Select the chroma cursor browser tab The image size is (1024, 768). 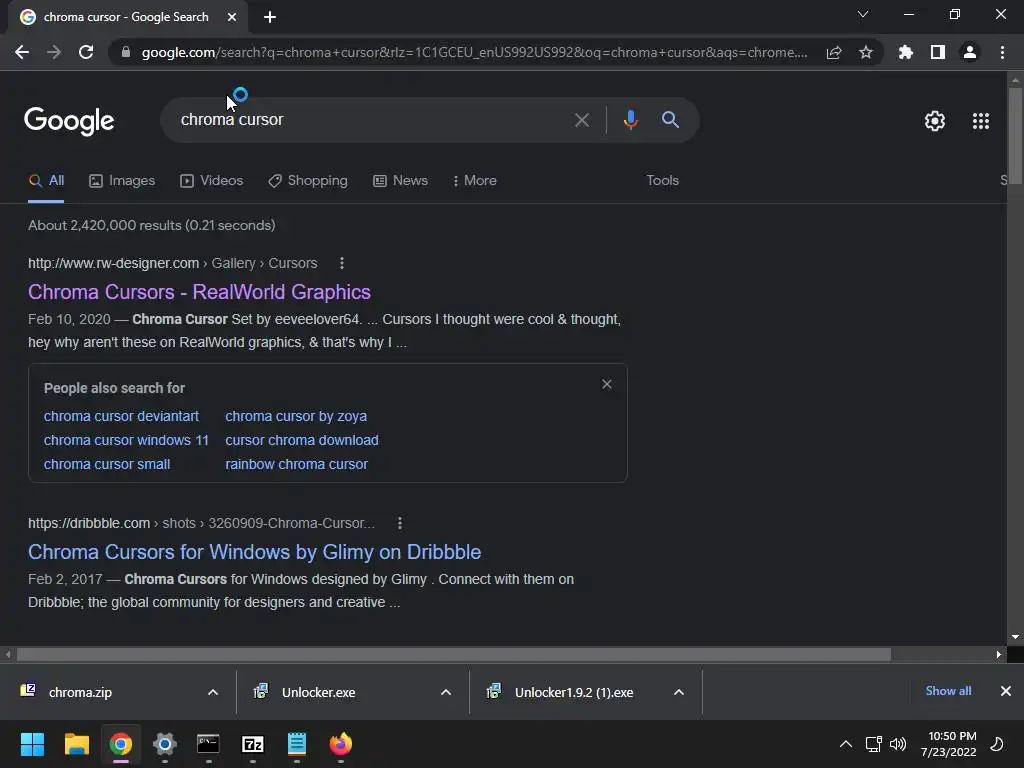pos(127,18)
